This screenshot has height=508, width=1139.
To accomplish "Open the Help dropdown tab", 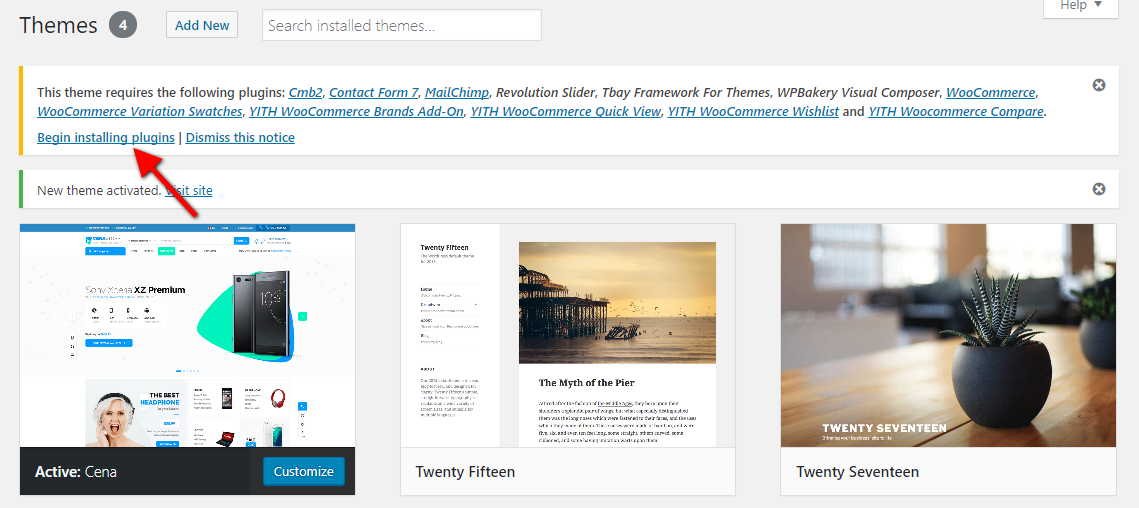I will click(1081, 6).
